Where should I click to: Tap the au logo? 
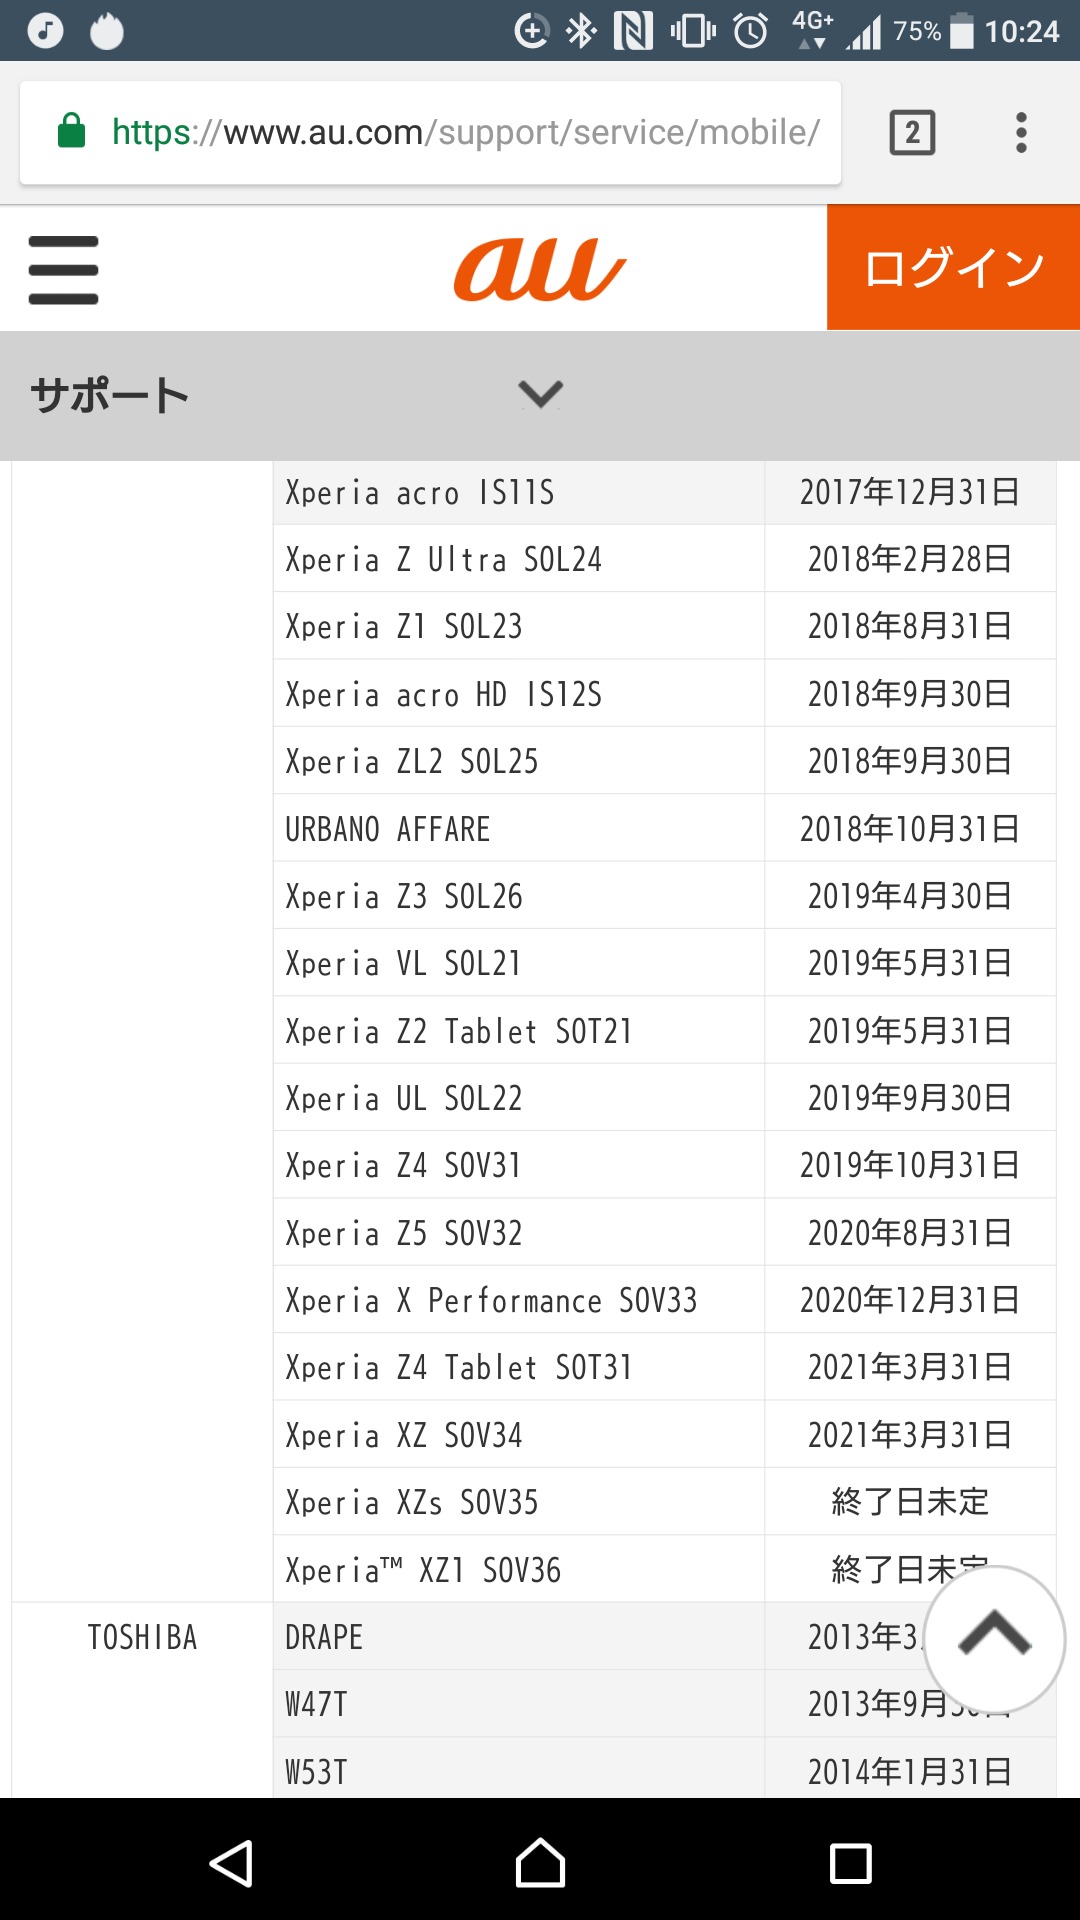pyautogui.click(x=539, y=270)
